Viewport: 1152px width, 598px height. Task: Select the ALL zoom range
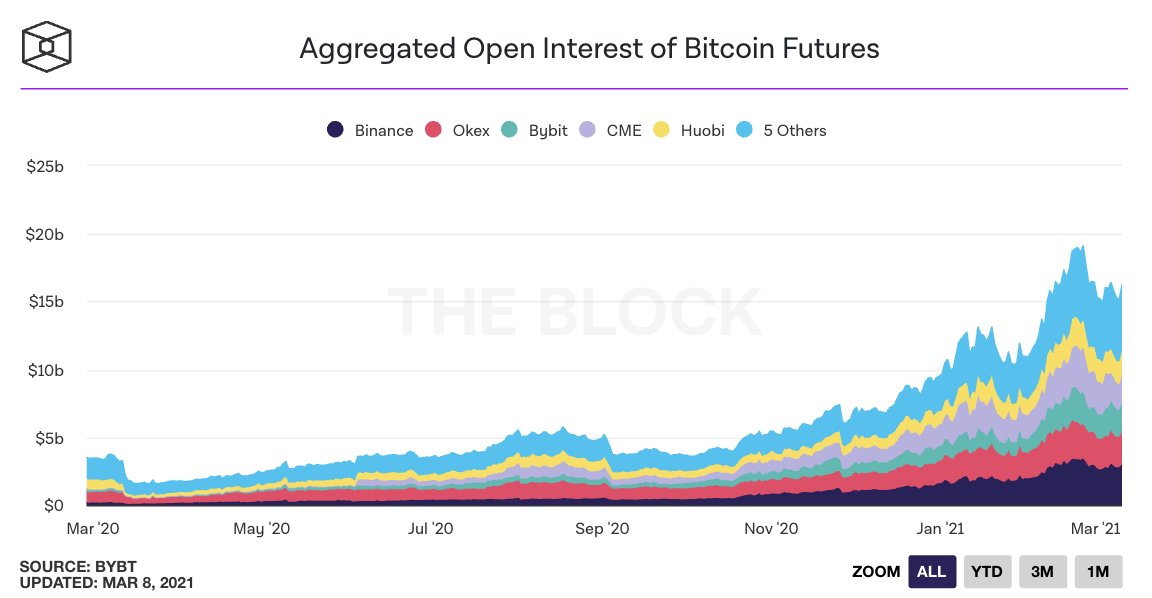pos(932,572)
